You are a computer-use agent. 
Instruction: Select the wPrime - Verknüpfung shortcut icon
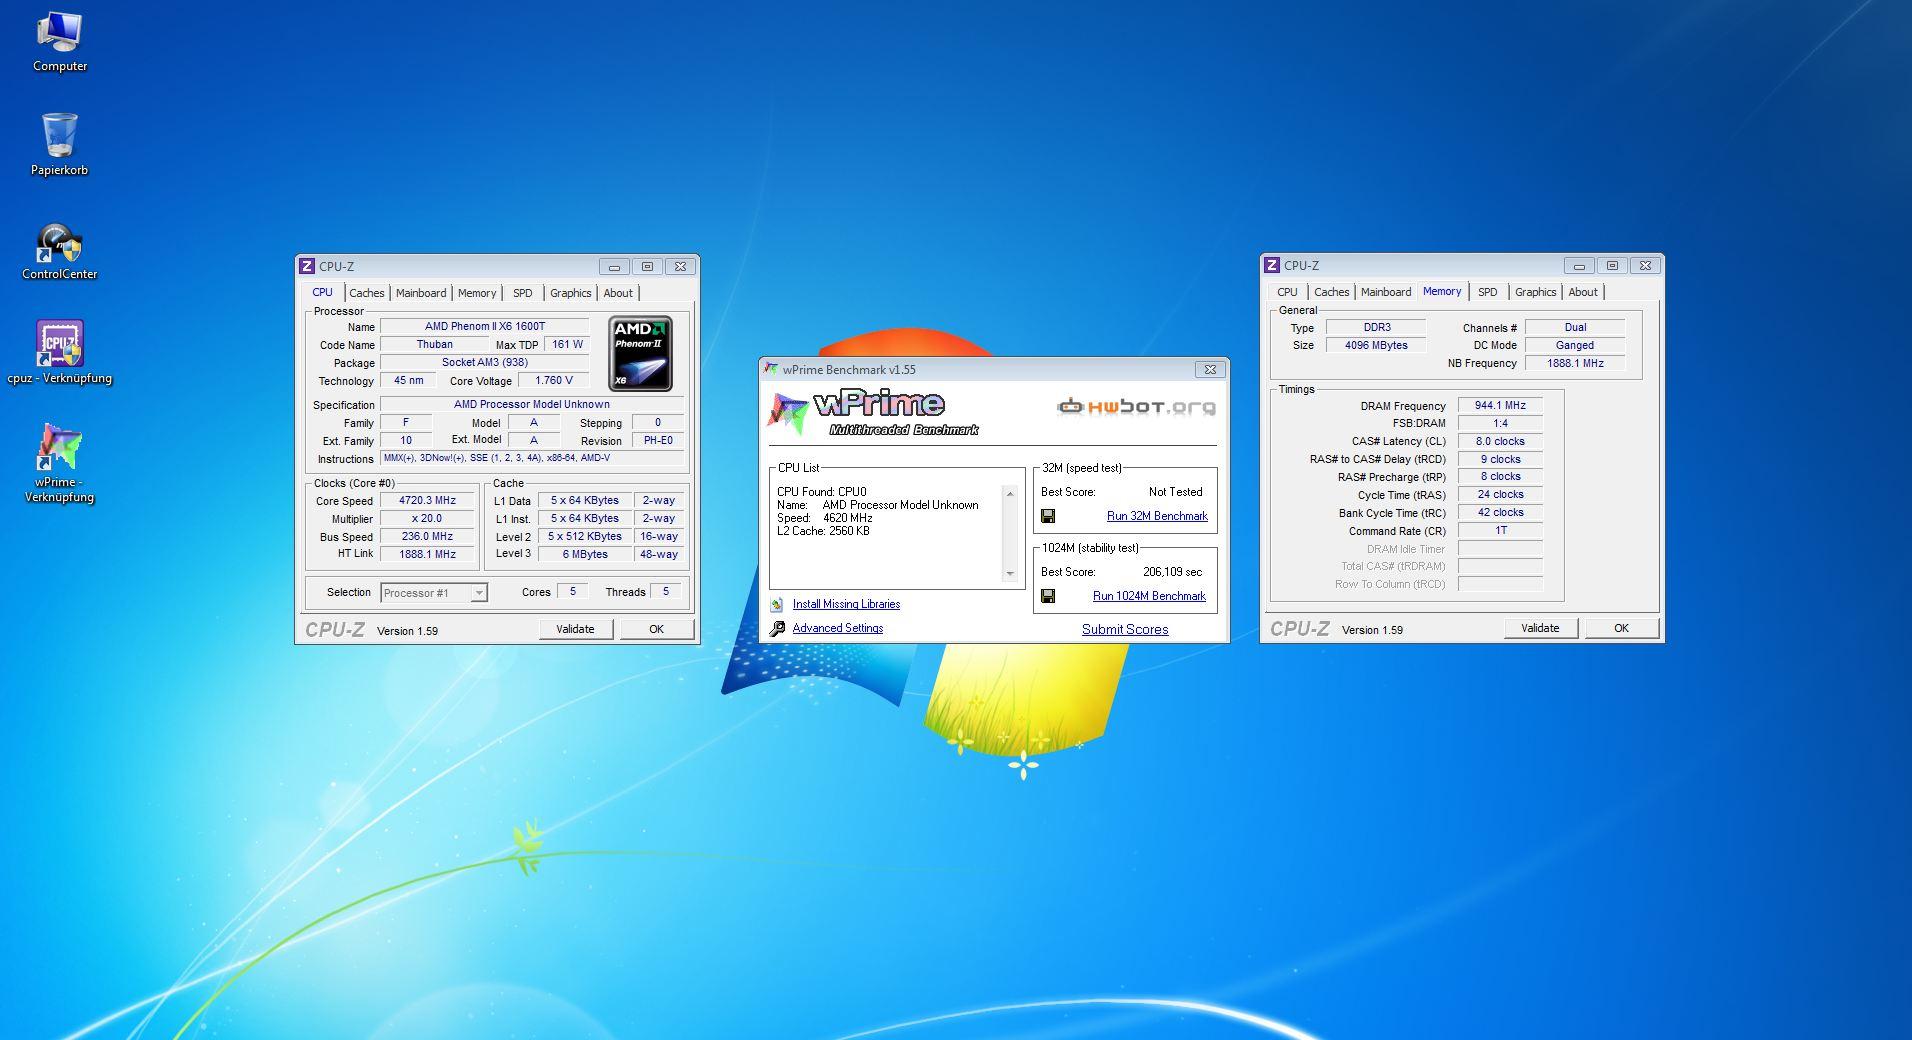(x=59, y=462)
